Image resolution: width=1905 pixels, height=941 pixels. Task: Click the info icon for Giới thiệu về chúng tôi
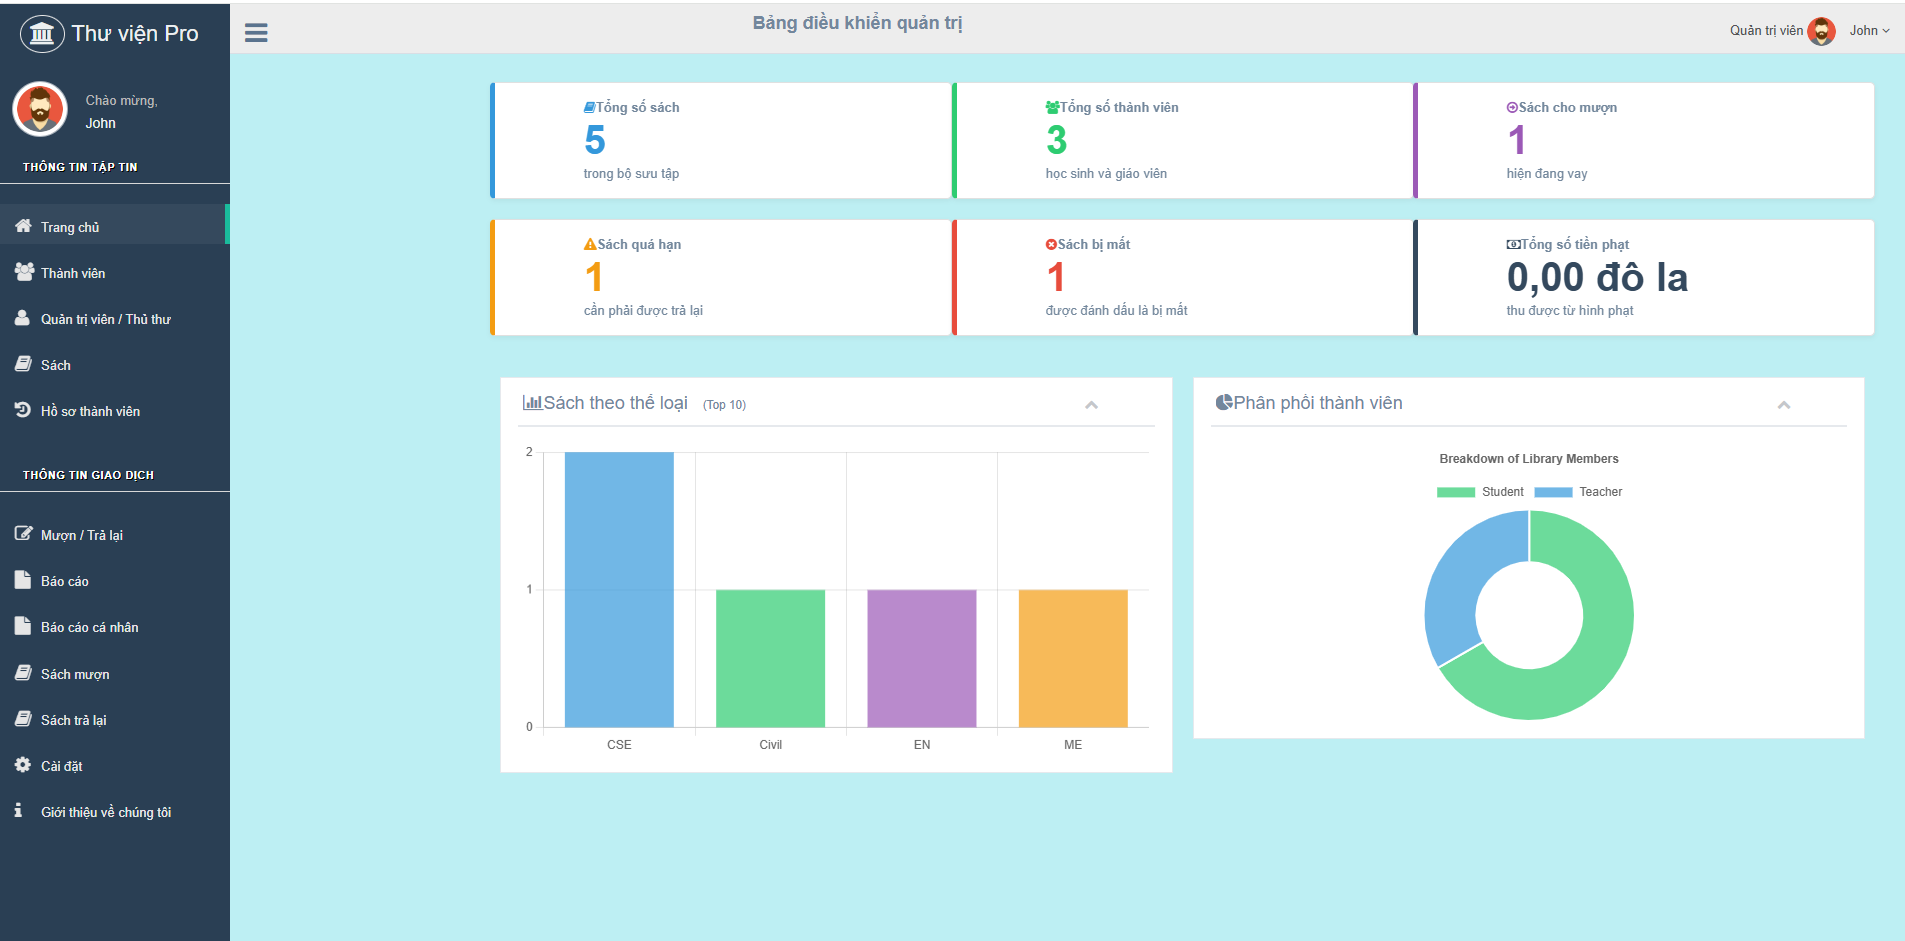pos(18,811)
